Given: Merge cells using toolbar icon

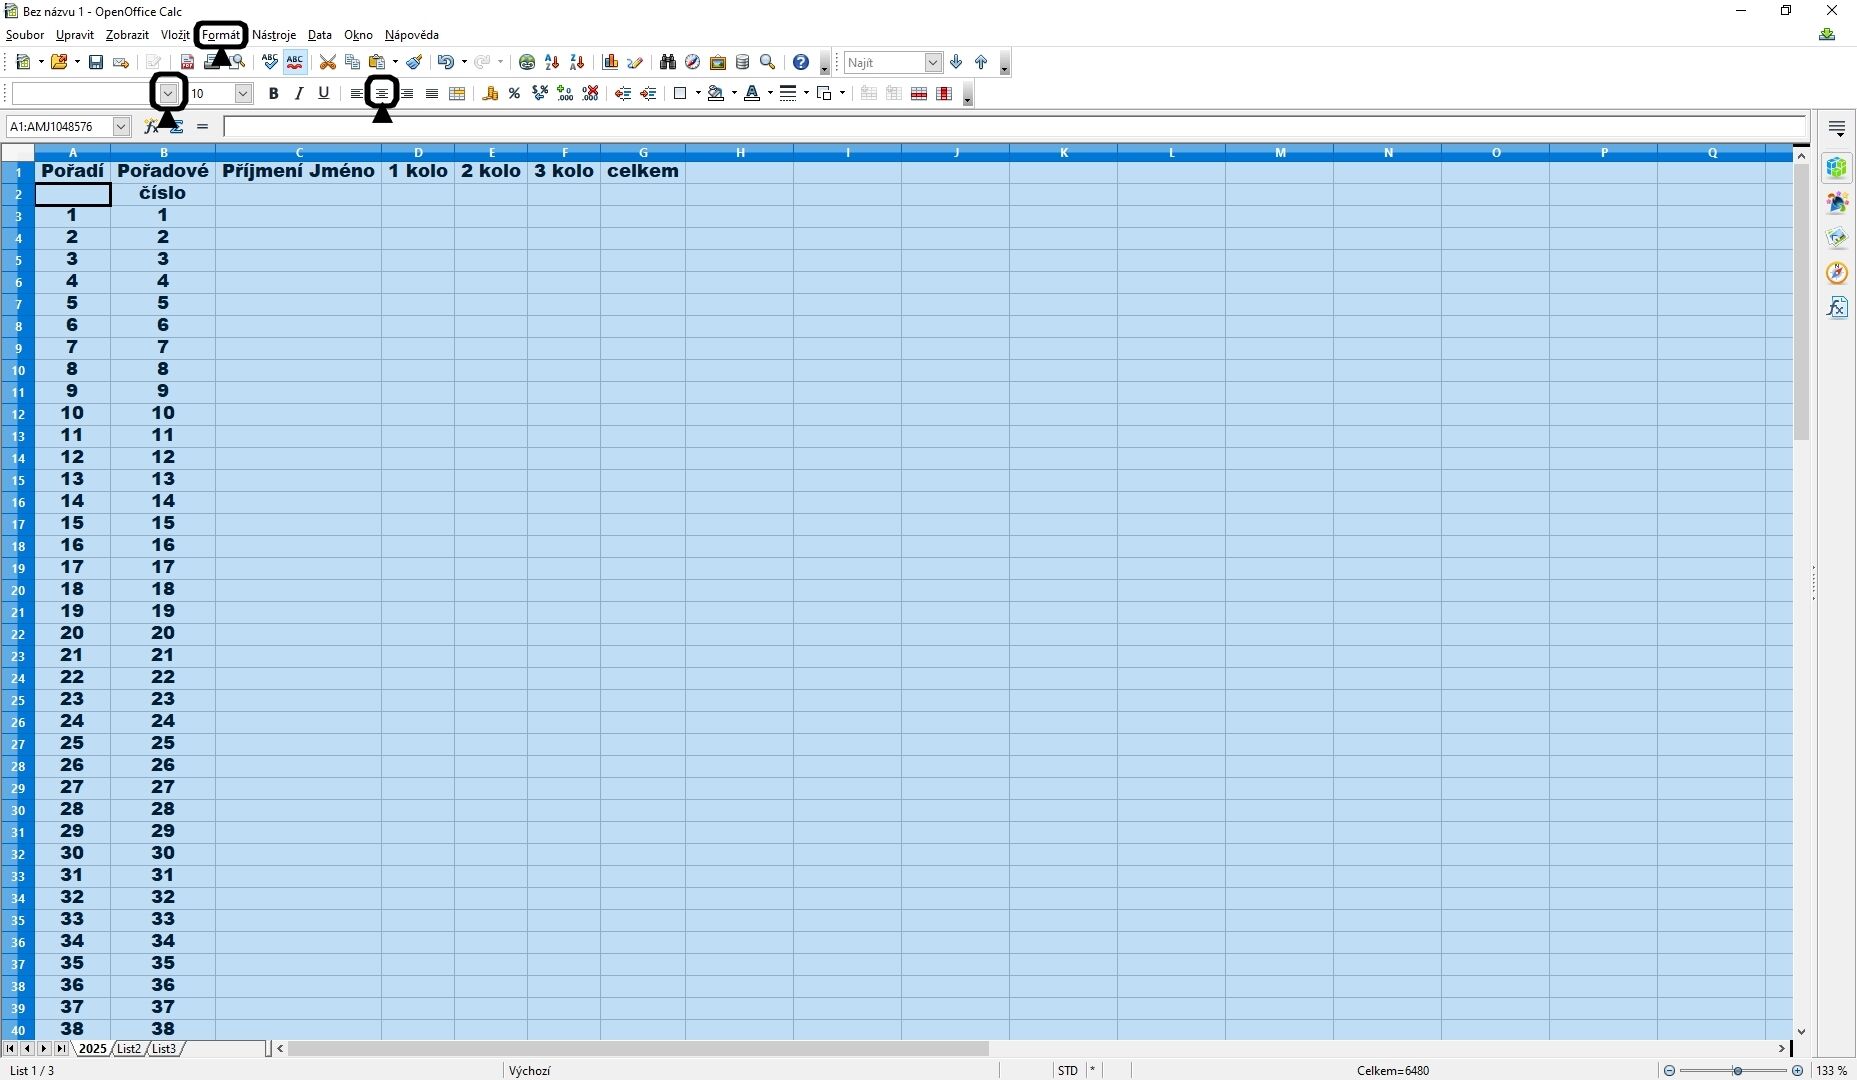Looking at the screenshot, I should click(457, 93).
